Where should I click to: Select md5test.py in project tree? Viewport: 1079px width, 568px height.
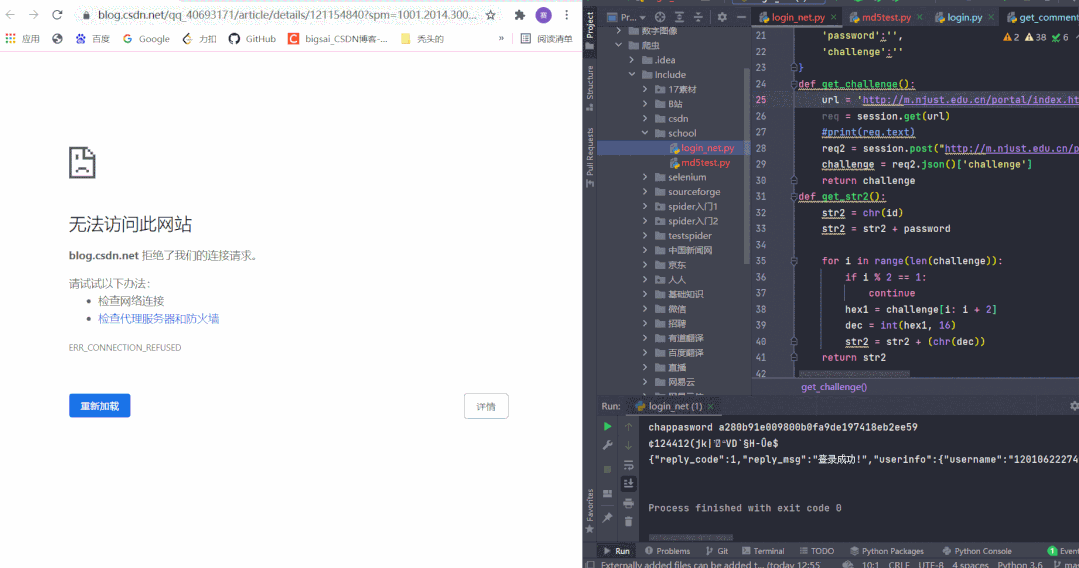[x=700, y=162]
